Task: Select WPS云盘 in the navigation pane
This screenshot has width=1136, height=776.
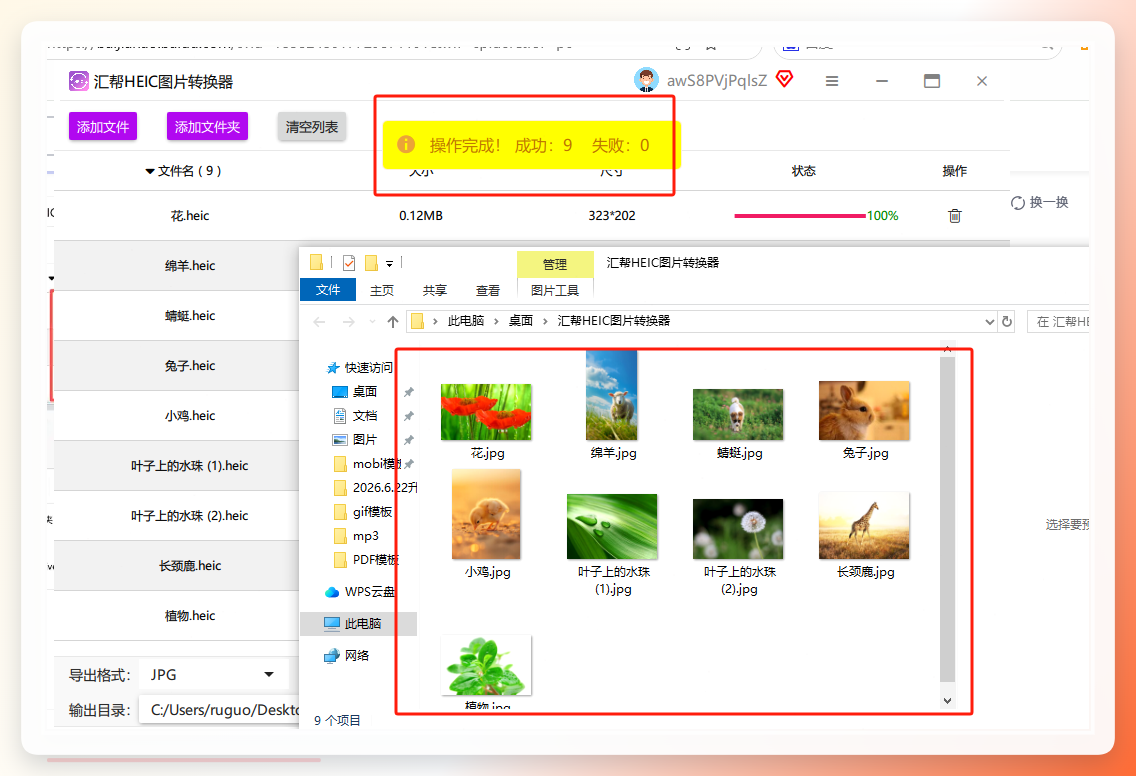Action: pos(359,592)
